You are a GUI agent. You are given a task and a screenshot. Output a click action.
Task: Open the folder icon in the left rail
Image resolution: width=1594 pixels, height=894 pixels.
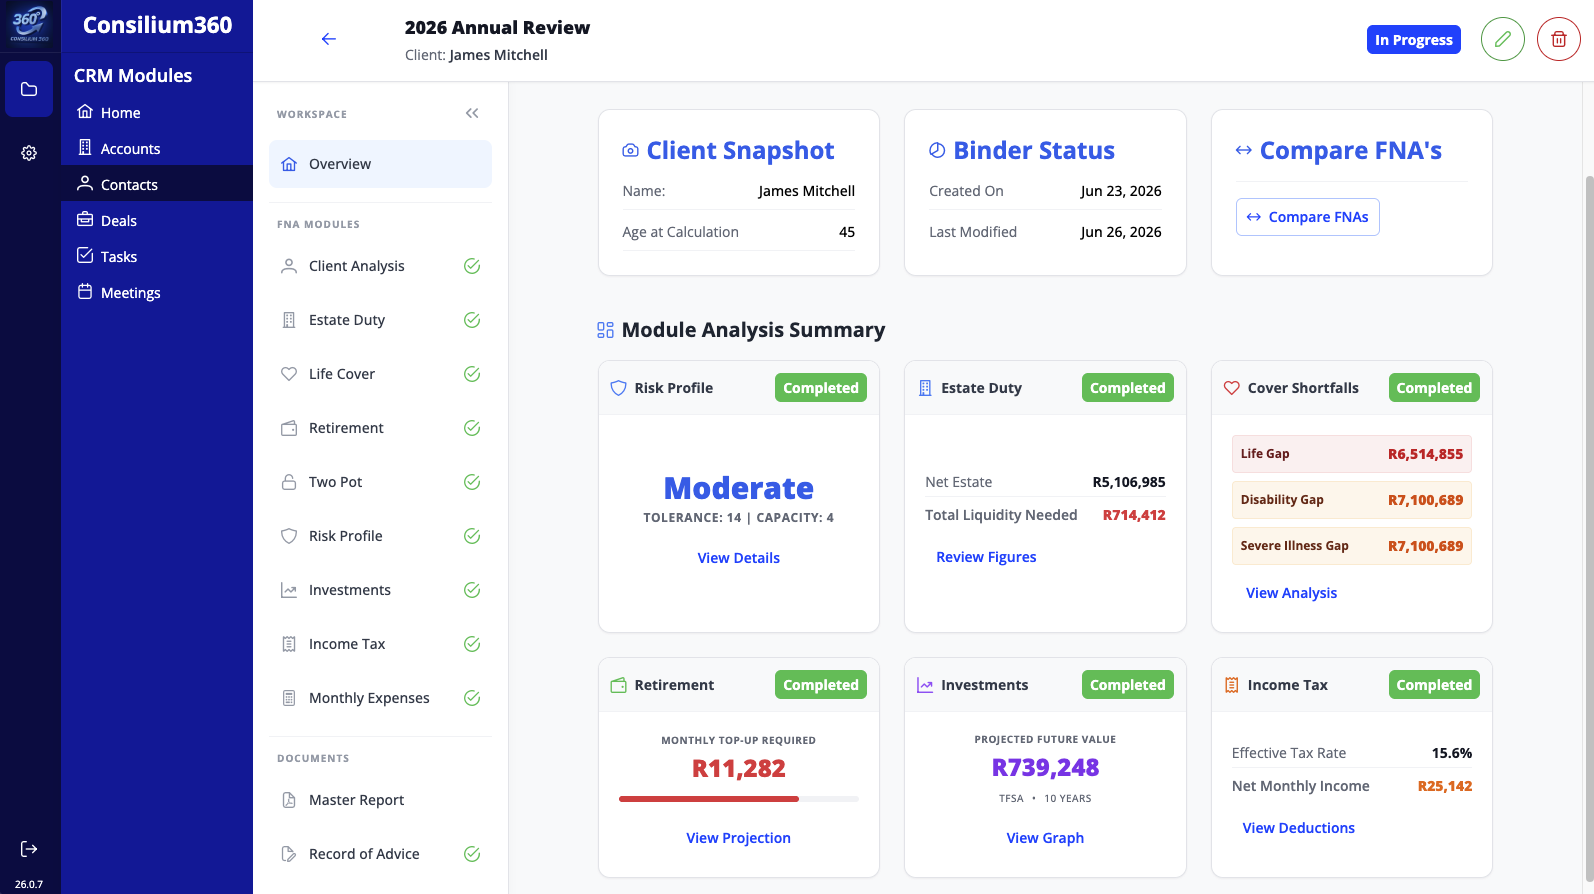click(29, 89)
